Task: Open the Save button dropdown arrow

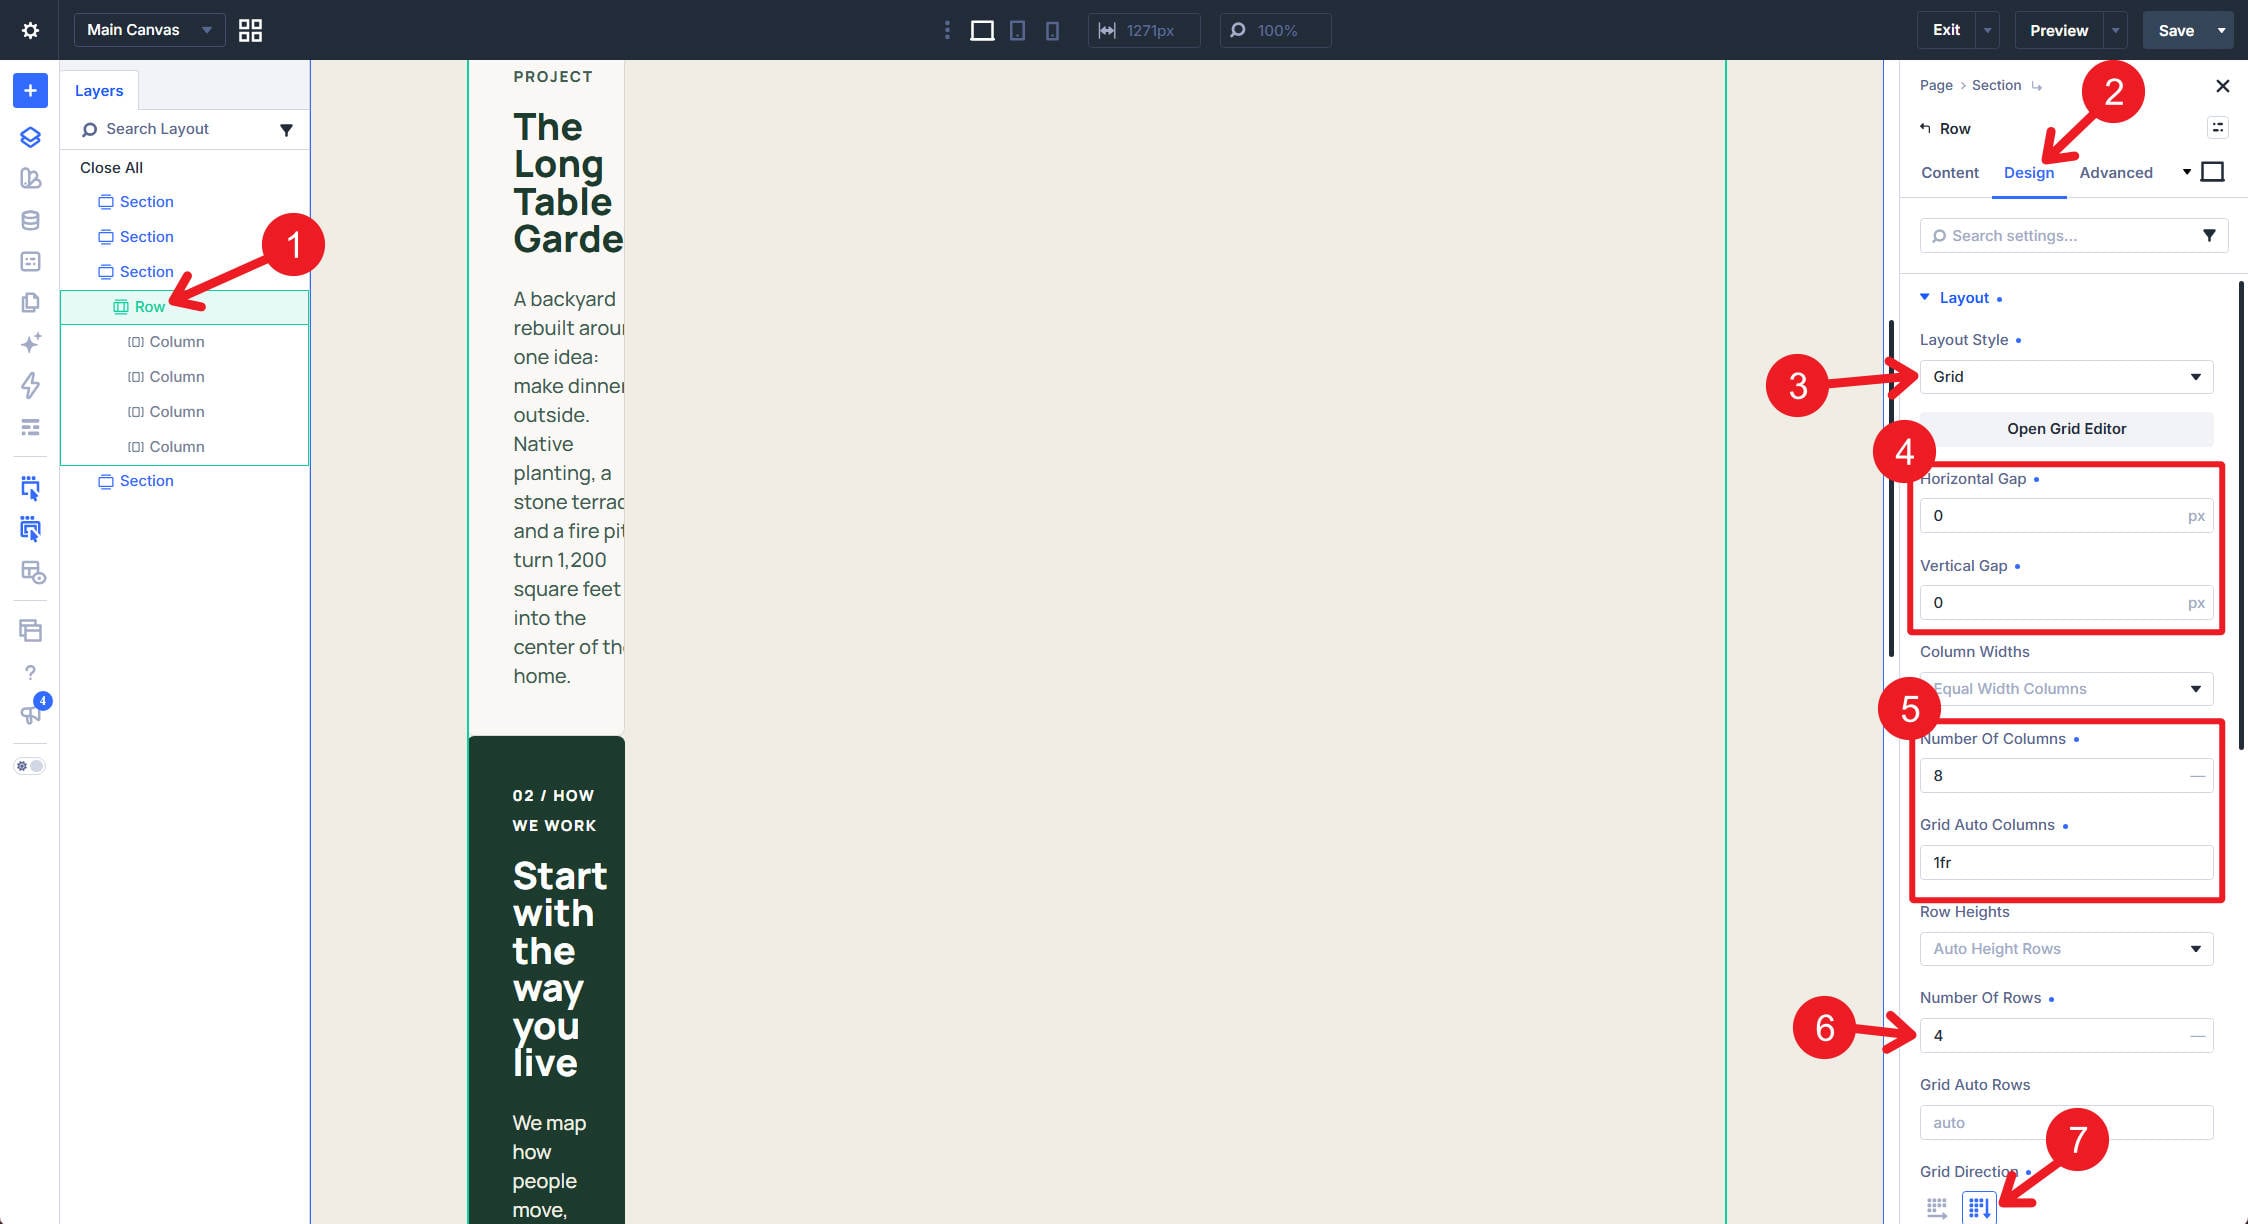Action: (2222, 30)
